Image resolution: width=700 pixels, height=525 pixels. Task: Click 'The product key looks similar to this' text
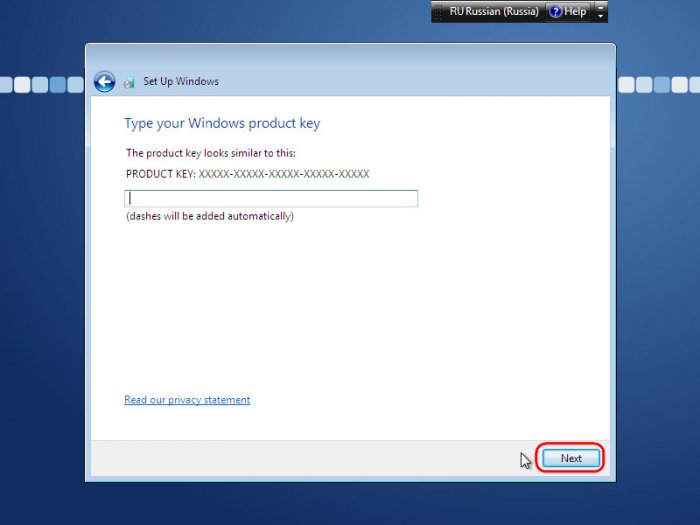click(x=211, y=153)
